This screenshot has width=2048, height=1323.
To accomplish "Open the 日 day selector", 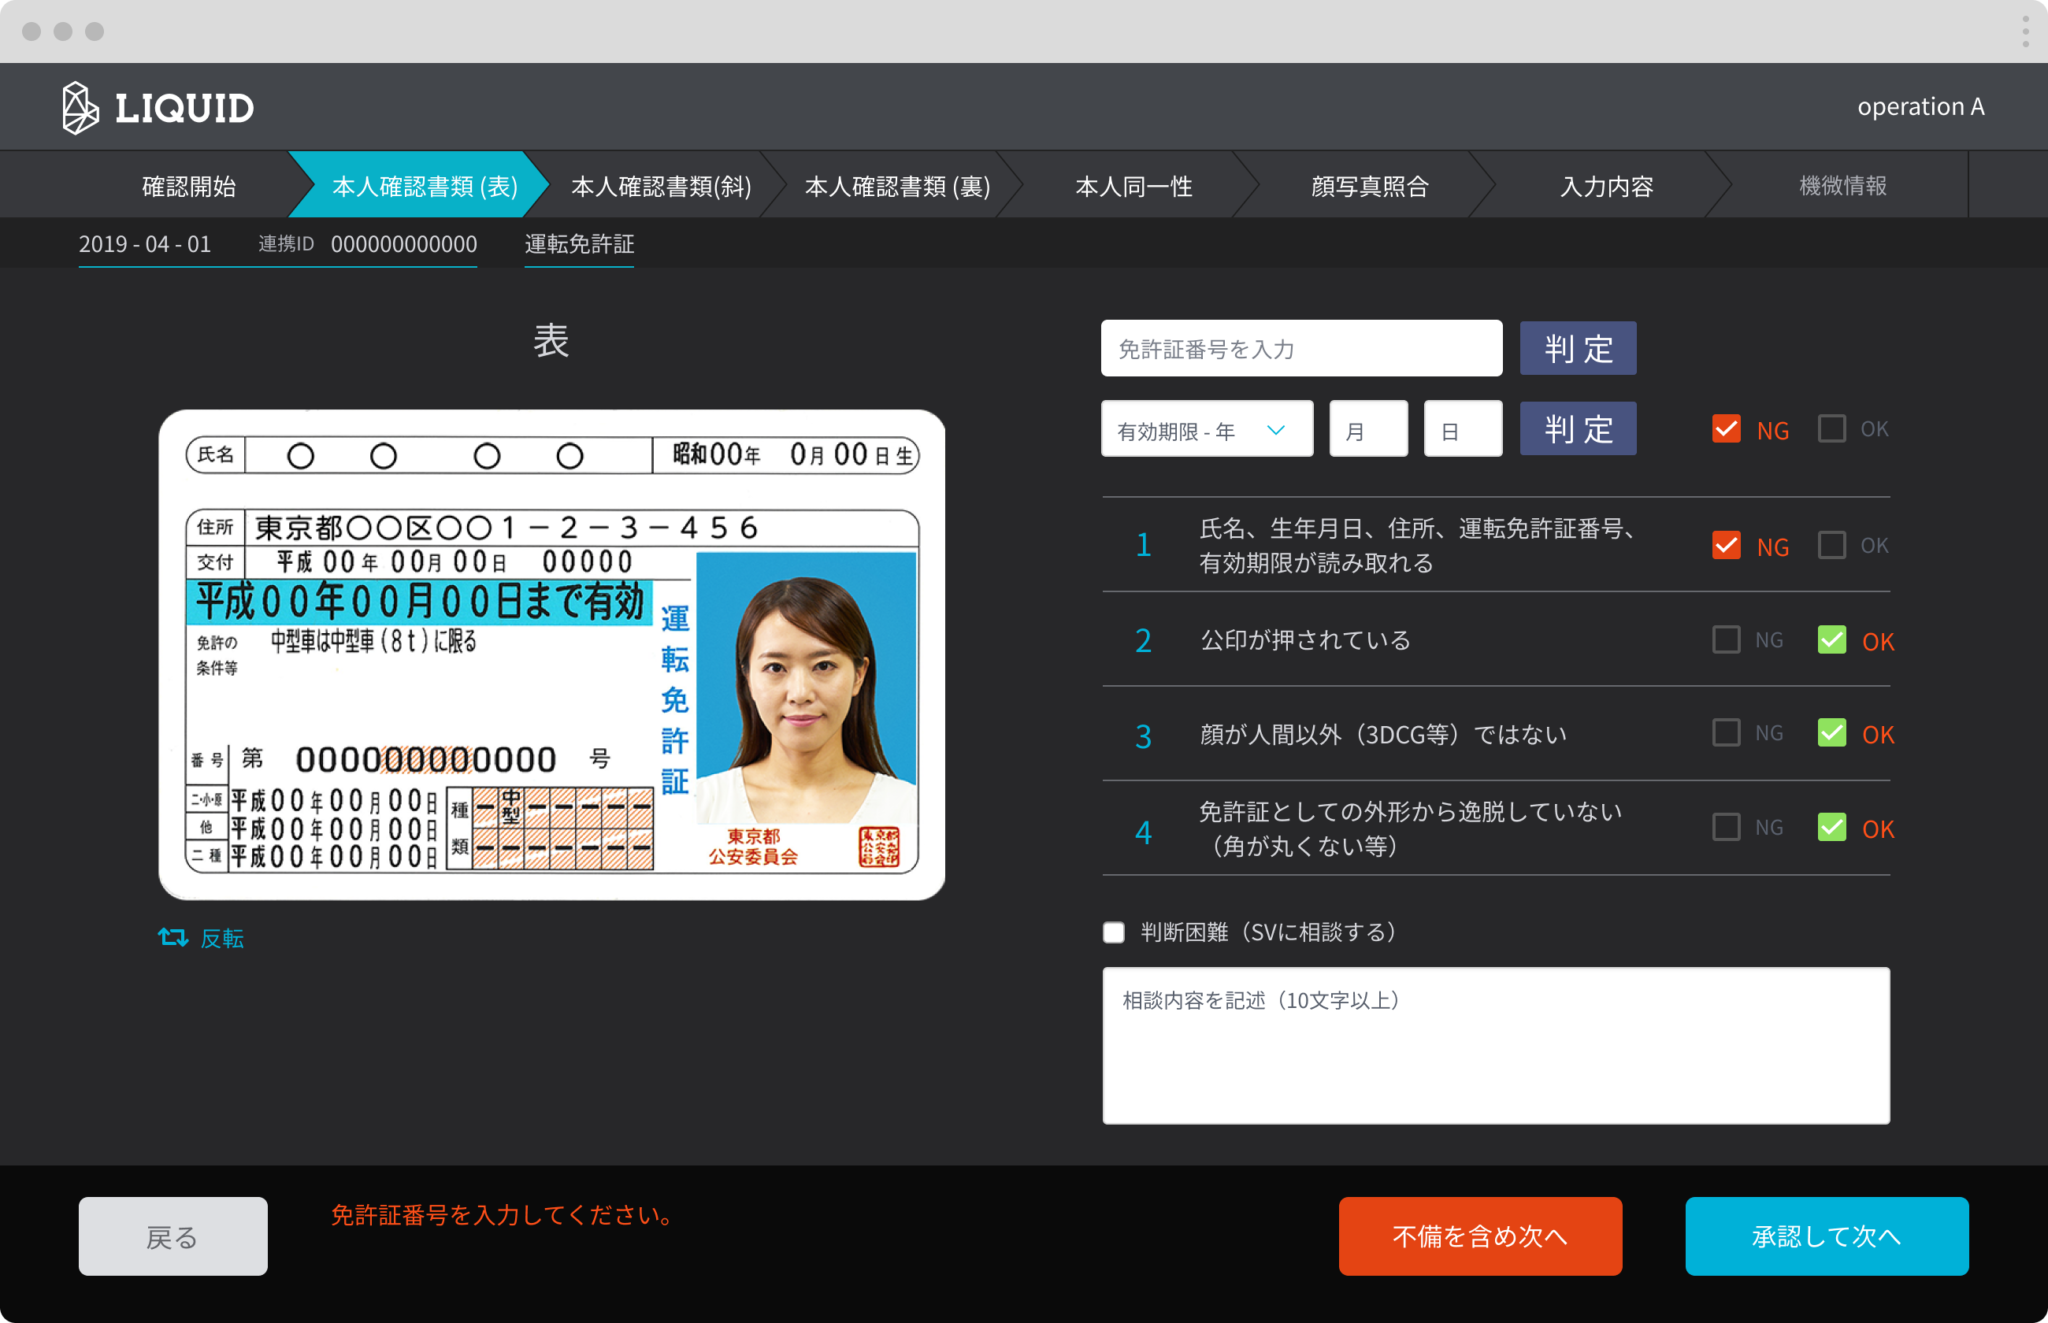I will [x=1462, y=429].
